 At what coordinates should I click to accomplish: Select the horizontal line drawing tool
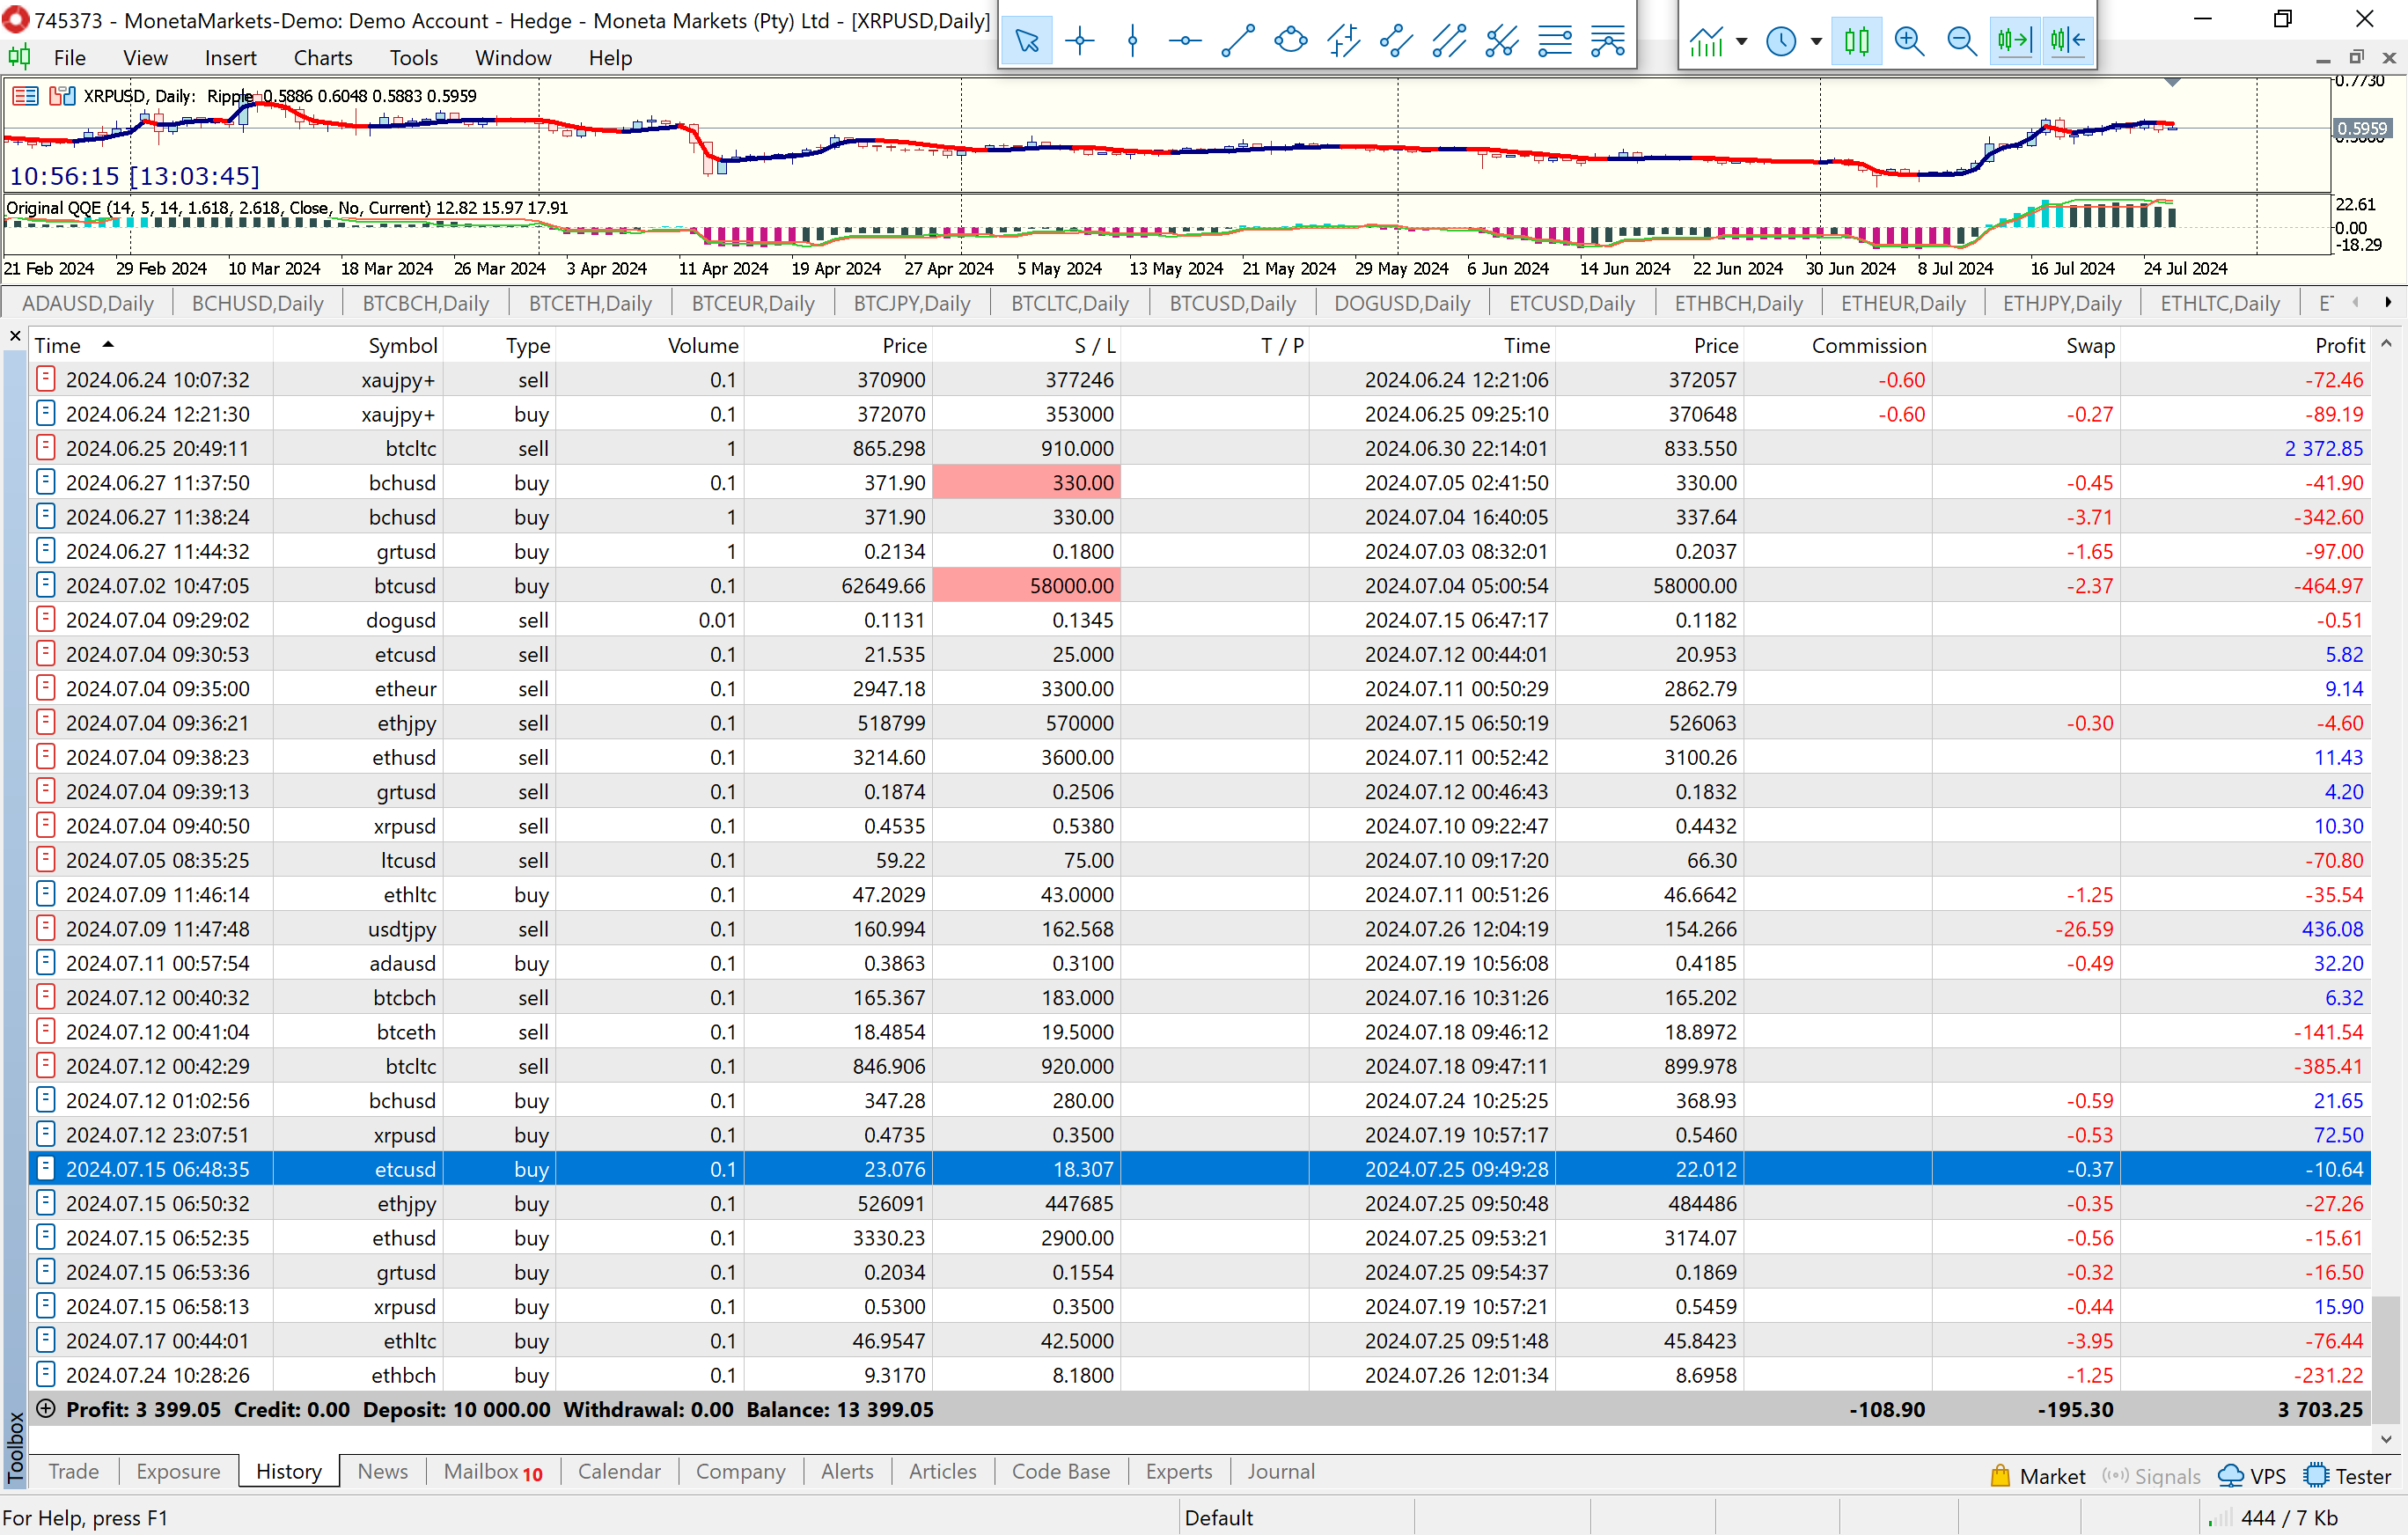(1185, 41)
